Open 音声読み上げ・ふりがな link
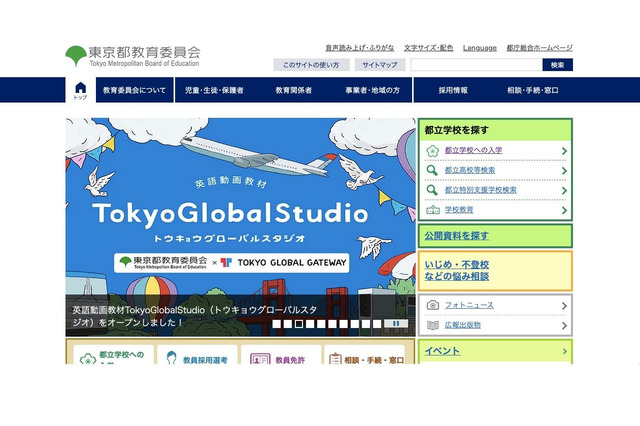Screen dimensions: 640x426 tap(360, 48)
